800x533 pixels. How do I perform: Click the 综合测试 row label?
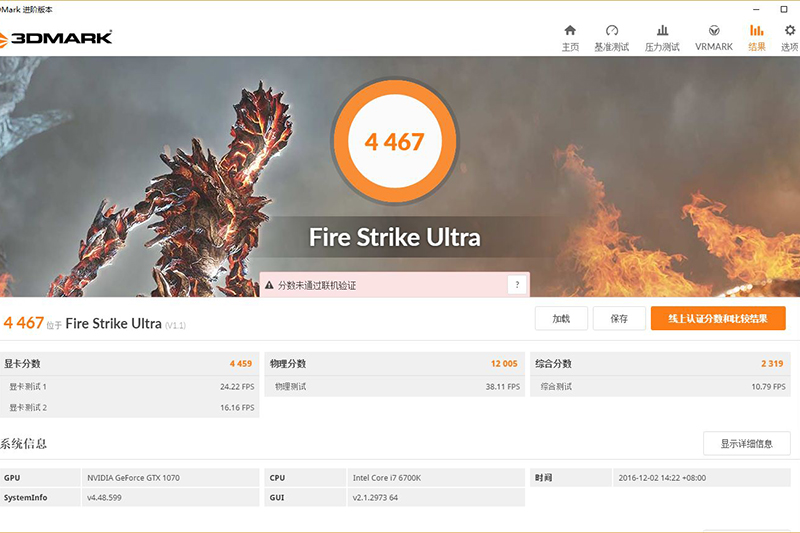tap(556, 387)
